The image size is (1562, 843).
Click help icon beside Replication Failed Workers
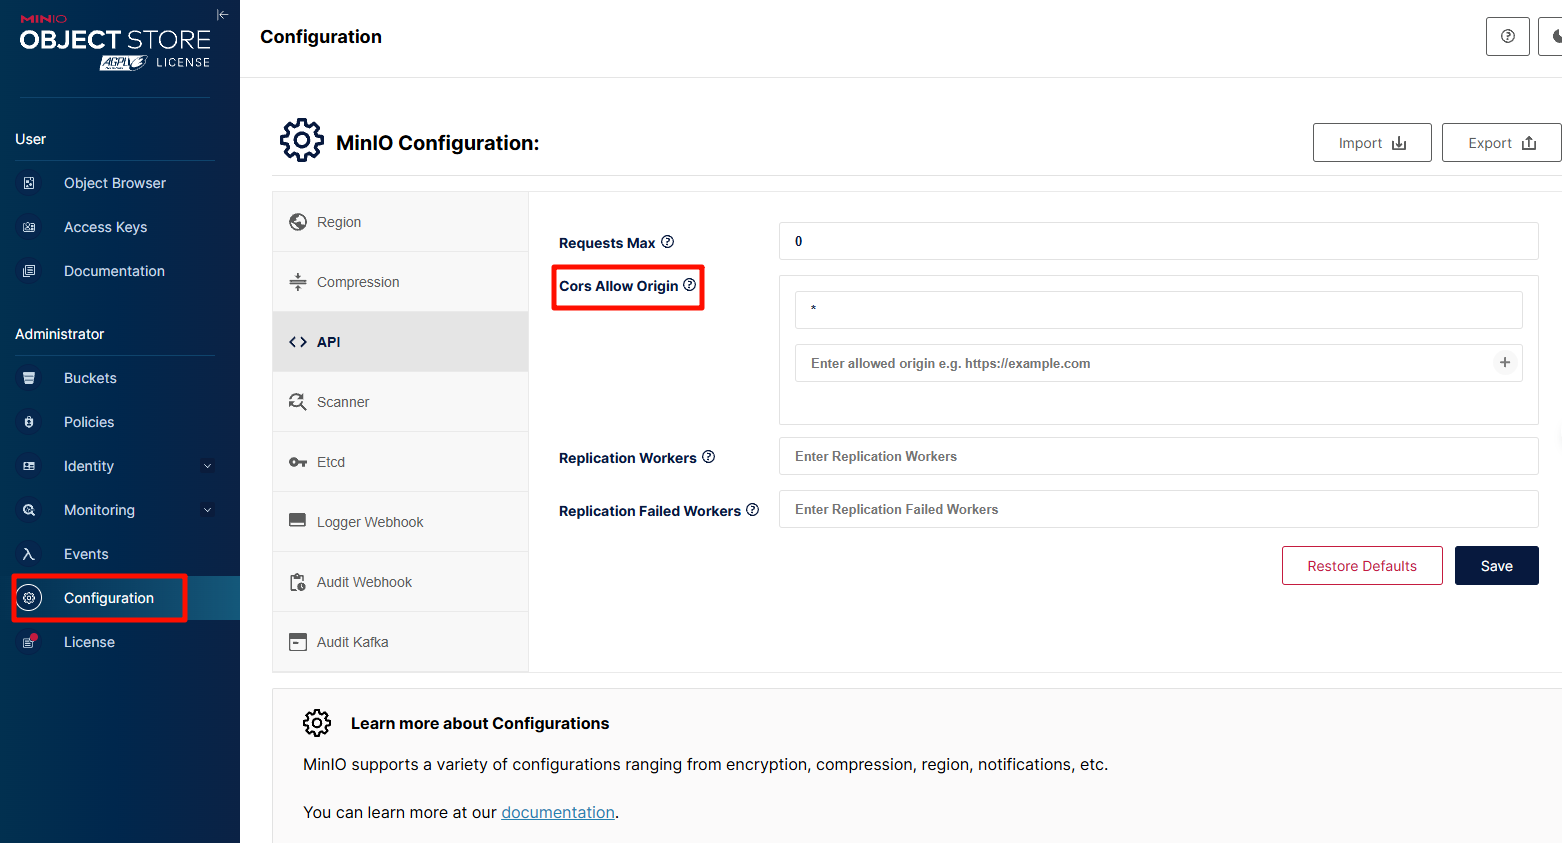(752, 510)
